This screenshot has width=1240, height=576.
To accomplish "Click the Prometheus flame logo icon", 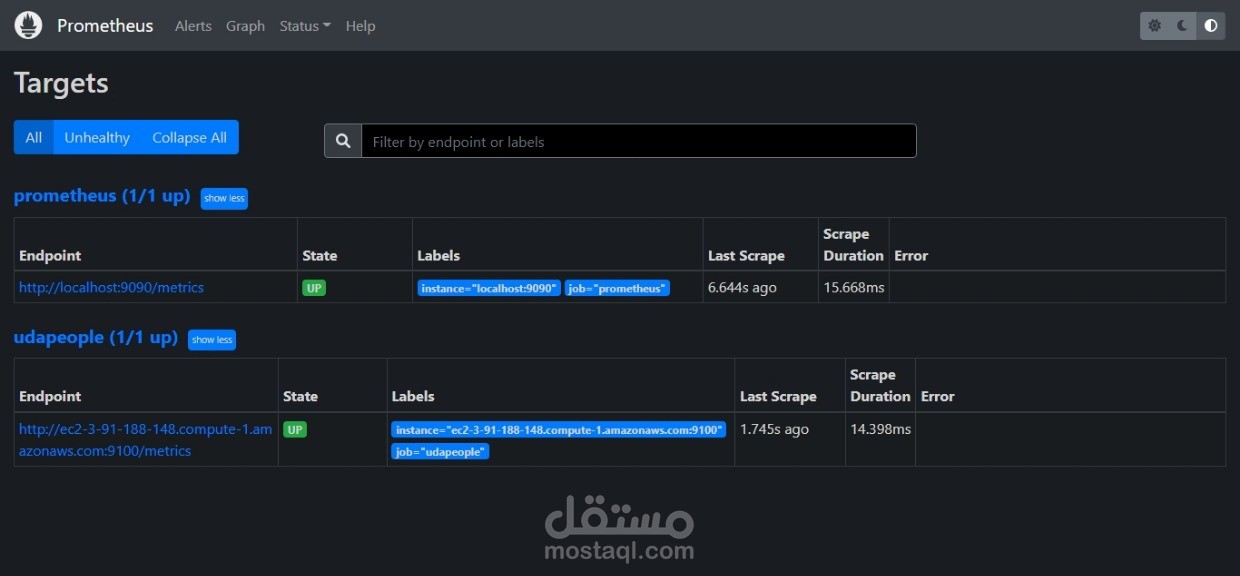I will (28, 25).
